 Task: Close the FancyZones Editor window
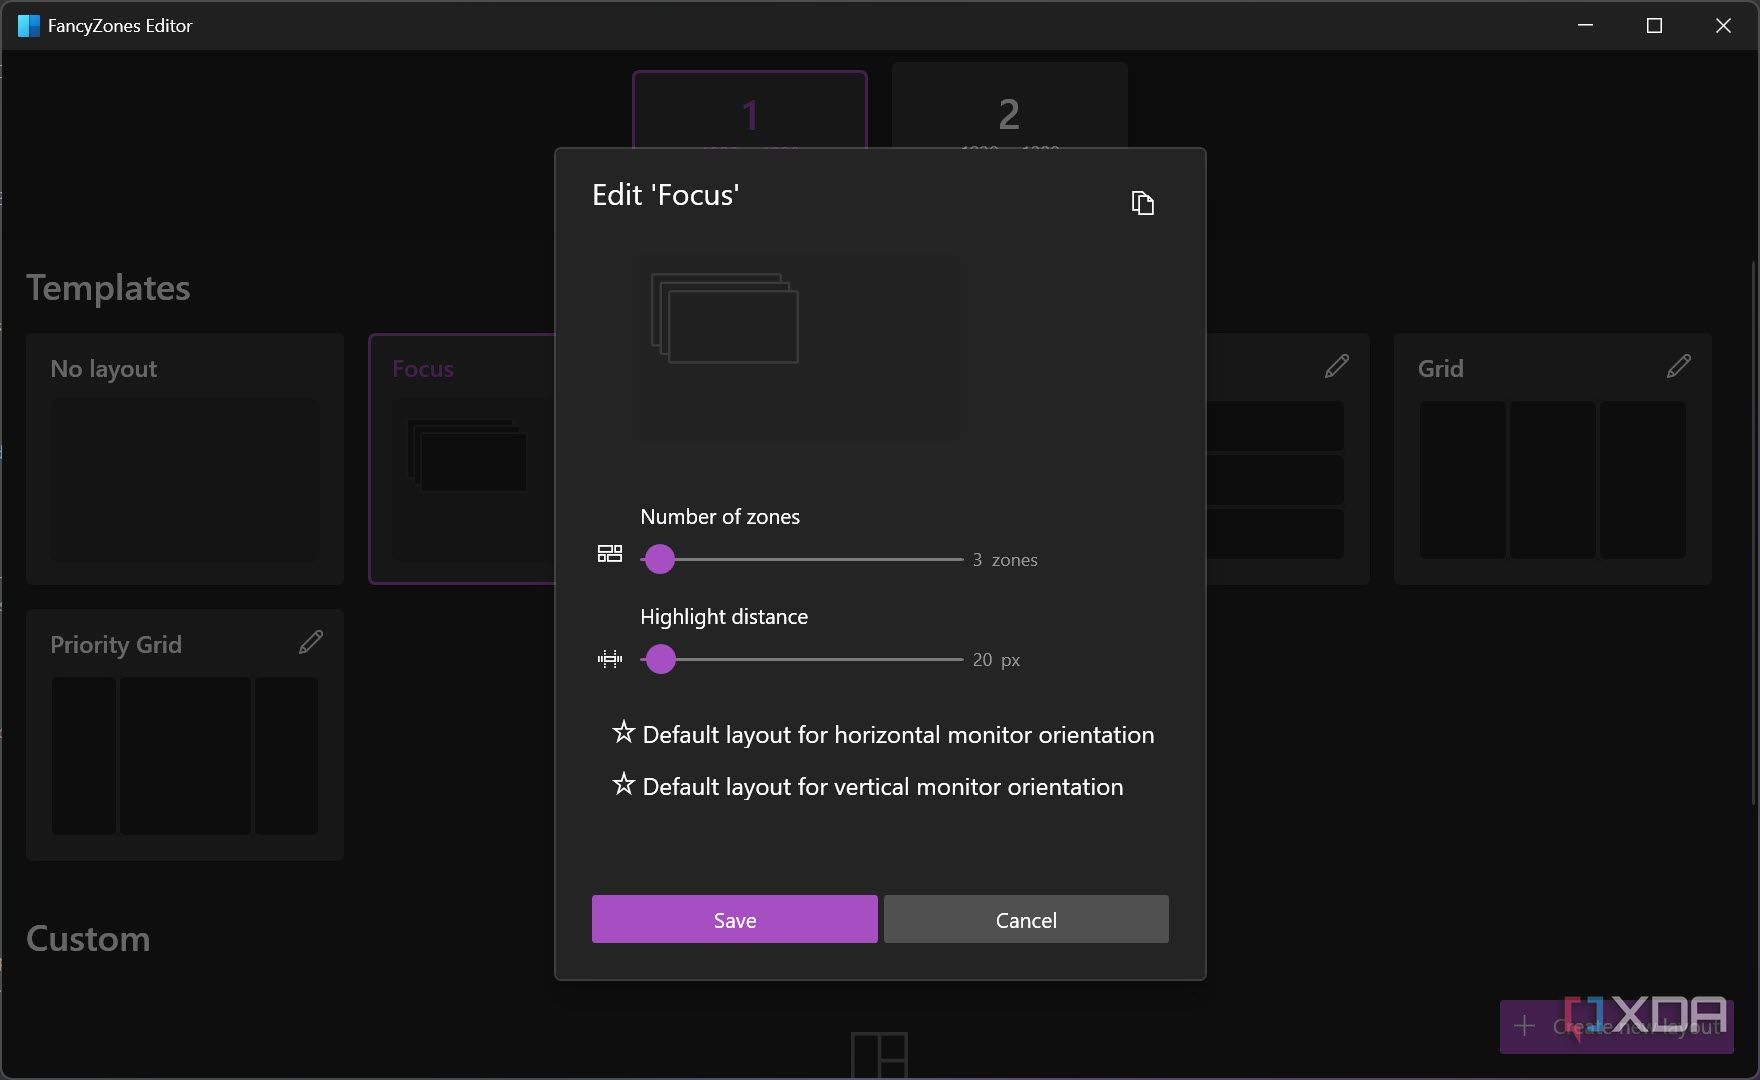[1723, 26]
